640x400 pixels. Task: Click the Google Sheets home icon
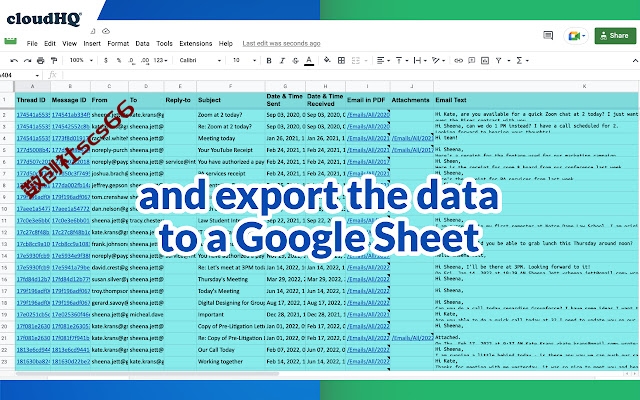pyautogui.click(x=11, y=40)
